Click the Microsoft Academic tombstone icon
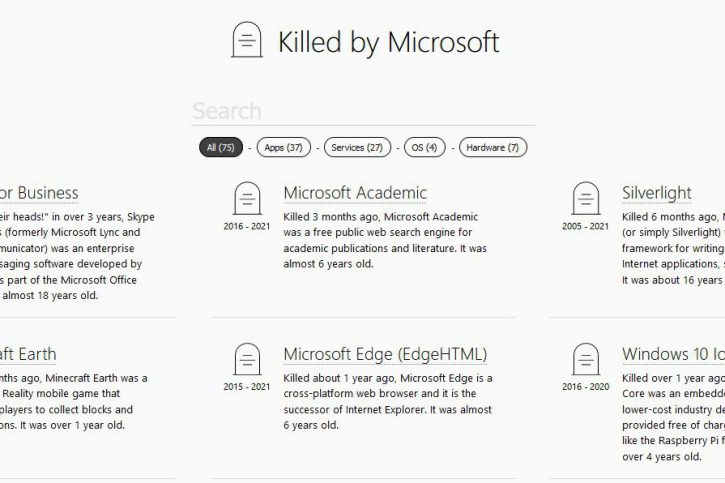 [x=247, y=200]
